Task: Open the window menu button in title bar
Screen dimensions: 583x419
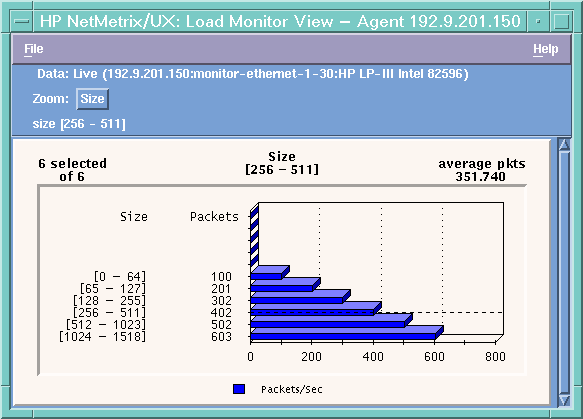Action: click(22, 21)
